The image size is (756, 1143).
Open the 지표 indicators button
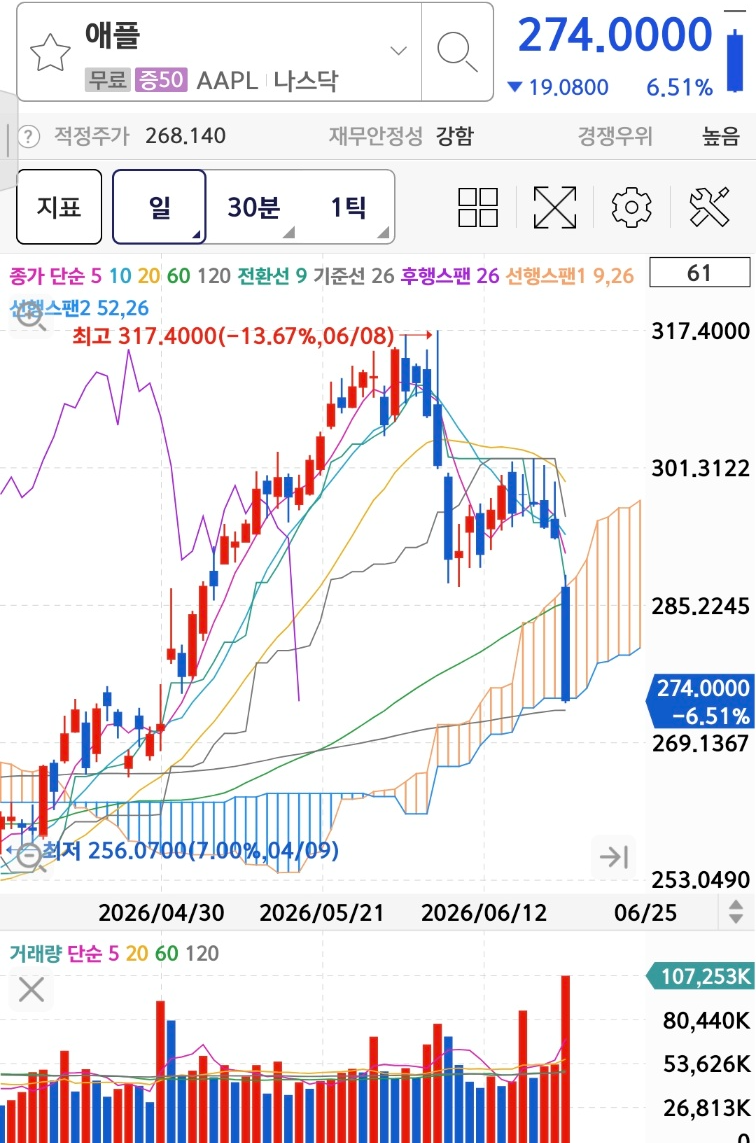[x=59, y=207]
